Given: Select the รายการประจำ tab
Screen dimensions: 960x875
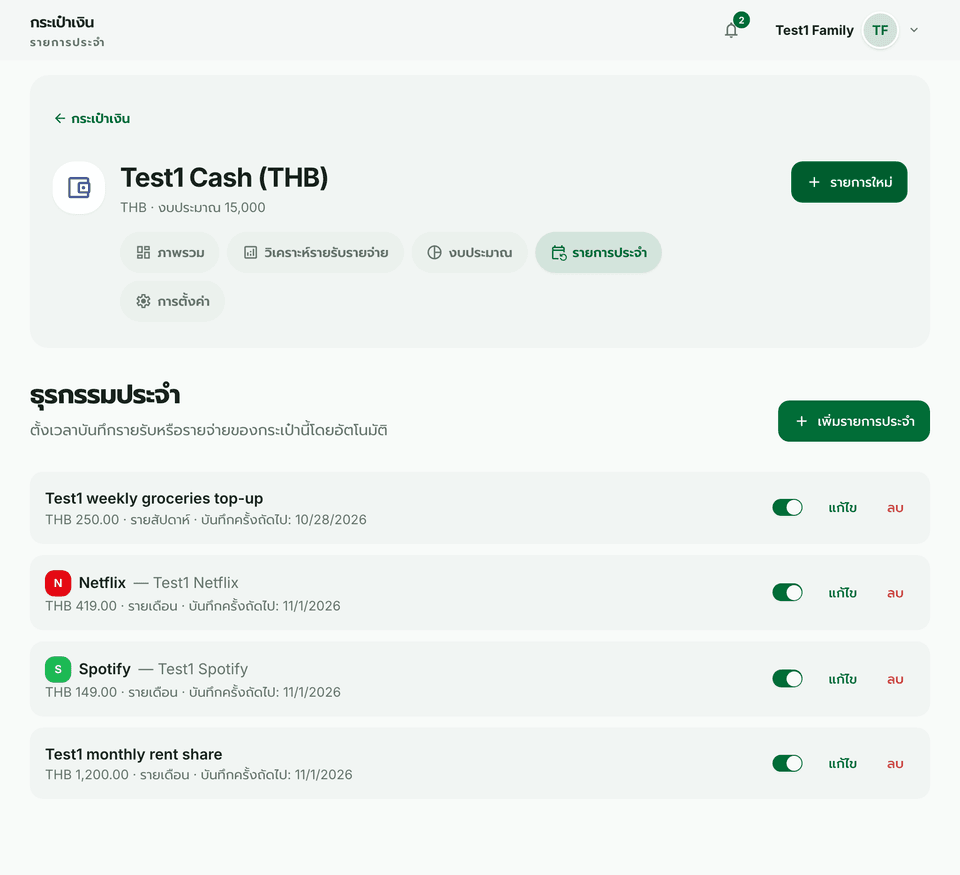Looking at the screenshot, I should [598, 252].
